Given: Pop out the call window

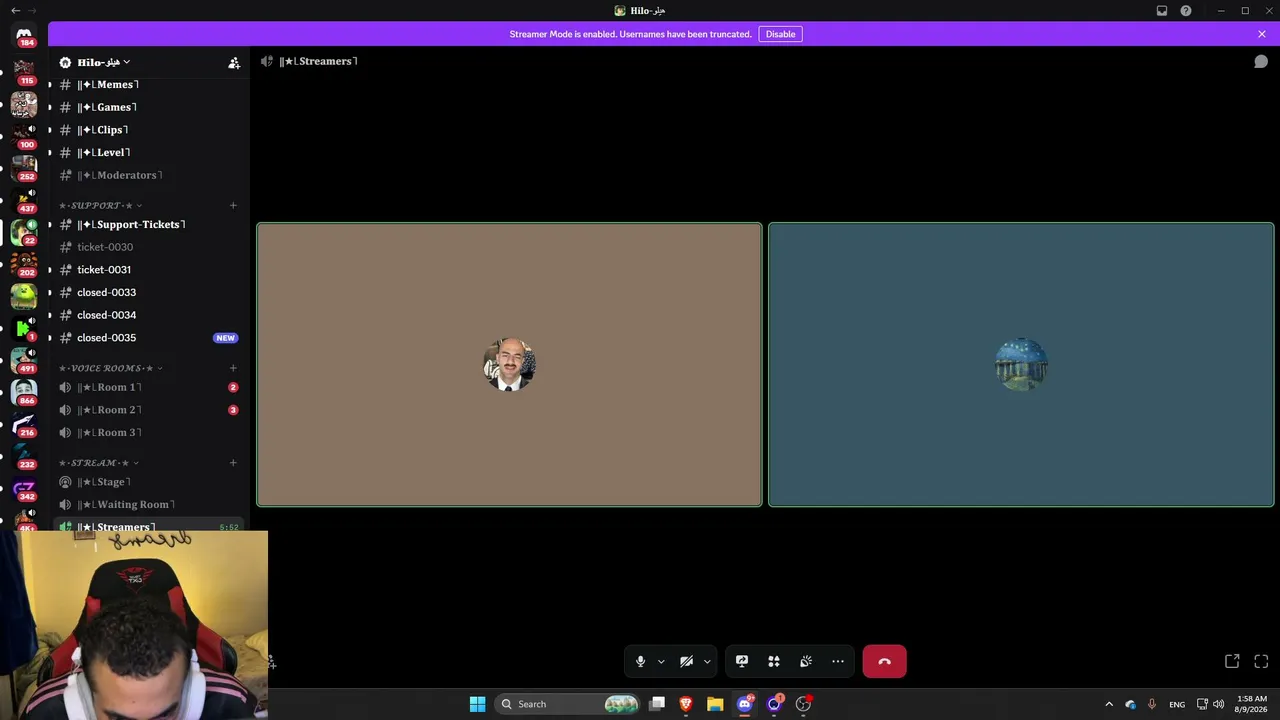Looking at the screenshot, I should [1232, 661].
